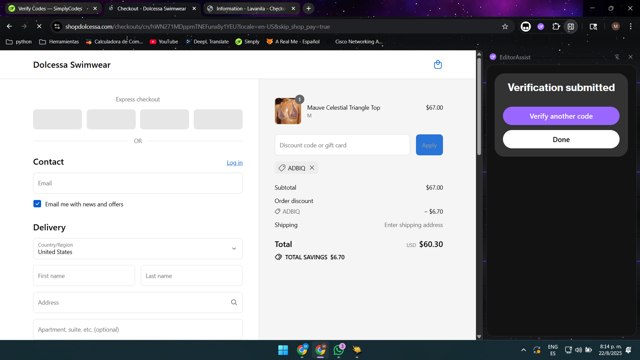640x360 pixels.
Task: Open the taskbar clock and date
Action: 610,350
